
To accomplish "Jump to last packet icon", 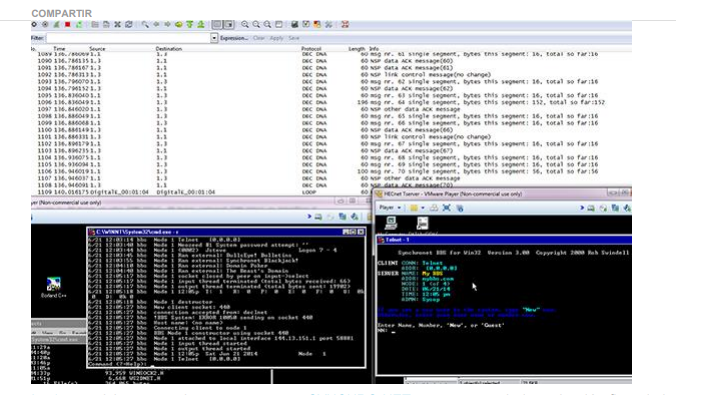I will pos(201,25).
